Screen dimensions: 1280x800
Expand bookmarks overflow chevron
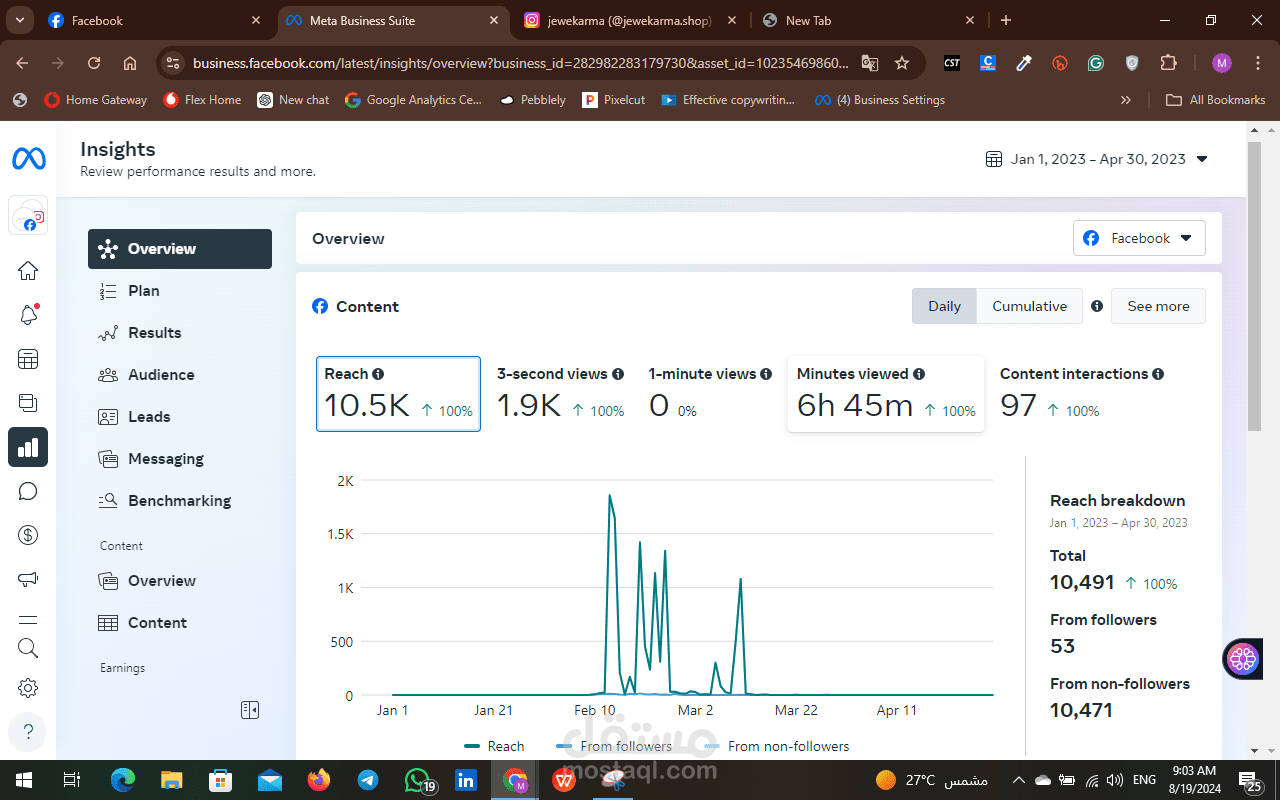1126,100
